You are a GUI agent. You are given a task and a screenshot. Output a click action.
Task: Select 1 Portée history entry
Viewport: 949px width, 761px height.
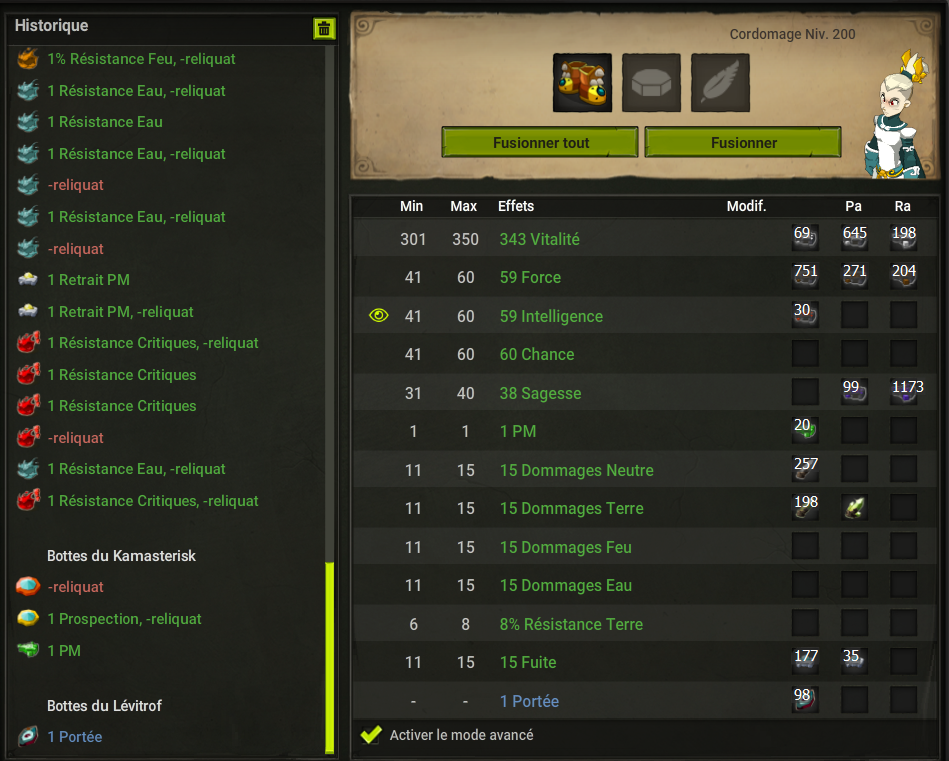click(74, 737)
